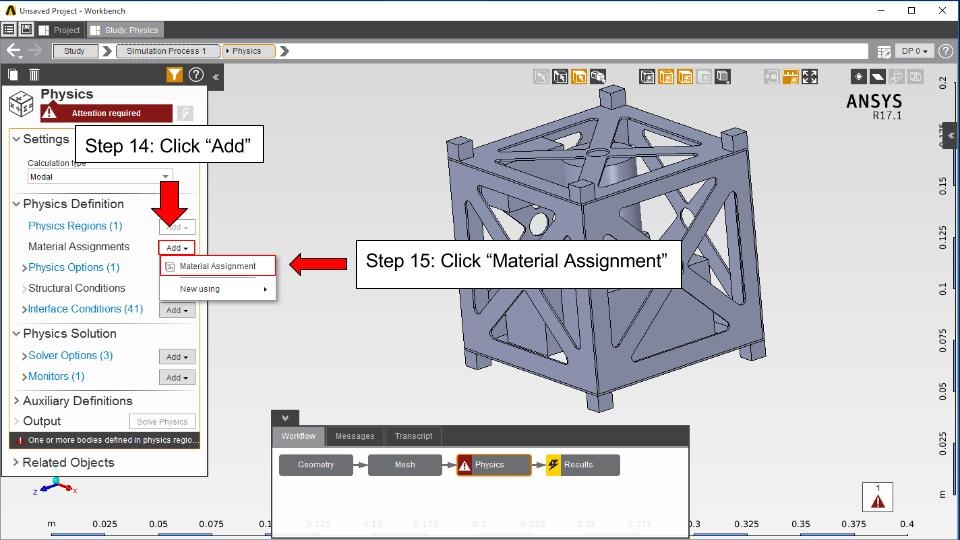Click the grayed zoom-to-selection icon

point(771,77)
